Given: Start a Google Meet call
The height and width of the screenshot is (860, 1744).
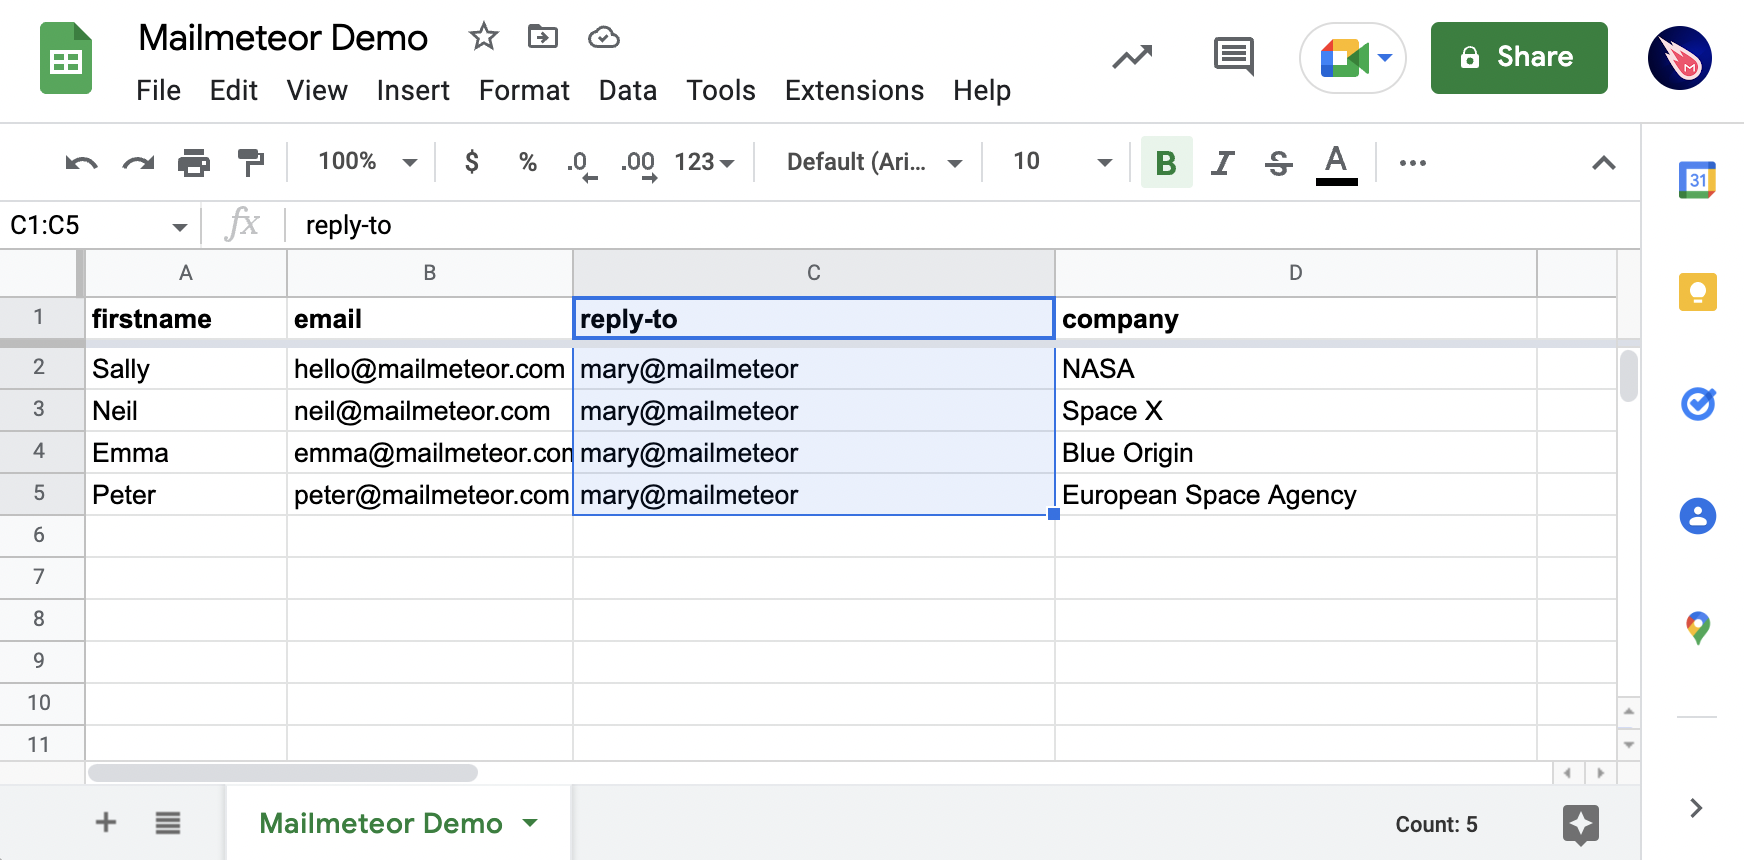Looking at the screenshot, I should coord(1352,58).
